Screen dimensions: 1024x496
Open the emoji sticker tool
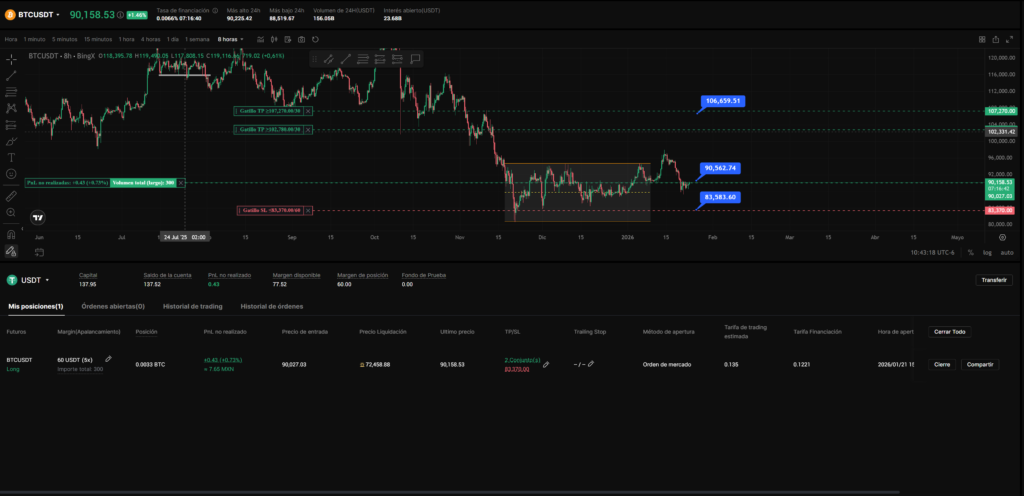pos(11,173)
